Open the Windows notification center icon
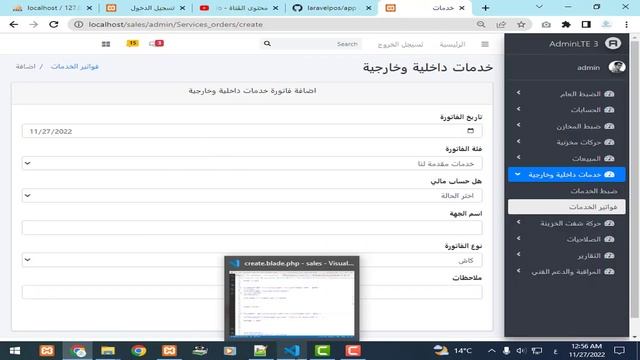Viewport: 640px width, 360px height. coord(619,351)
